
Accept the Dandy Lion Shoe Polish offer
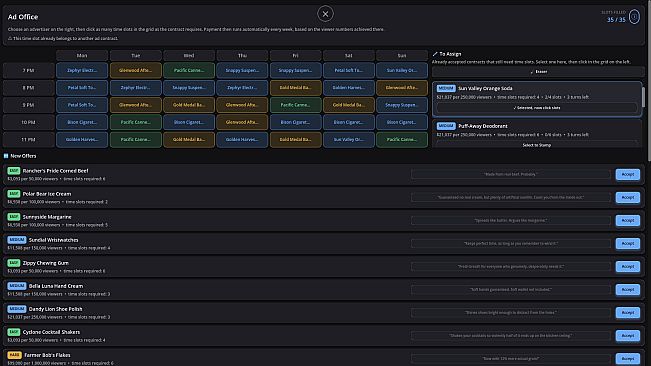tap(627, 313)
